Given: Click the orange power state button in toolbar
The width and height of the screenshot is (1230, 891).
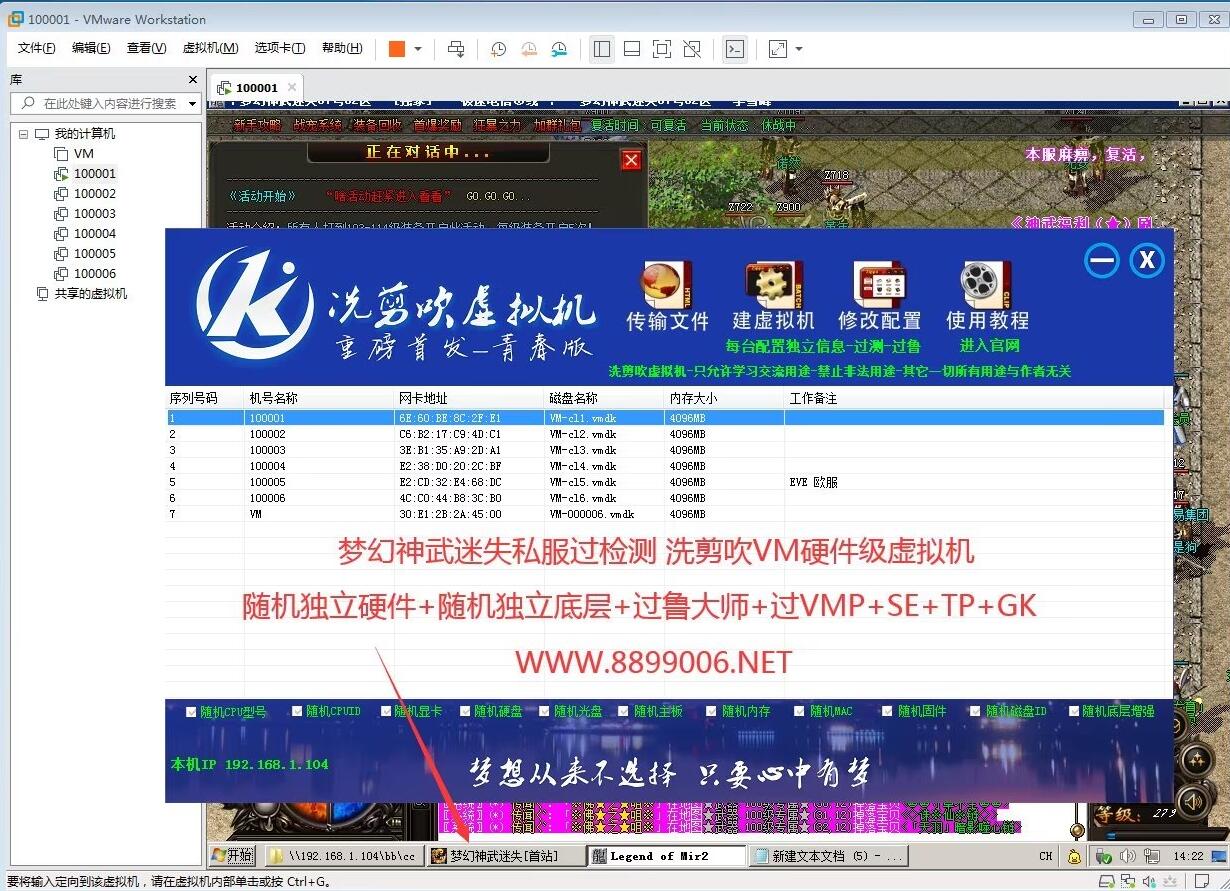Looking at the screenshot, I should coord(397,48).
